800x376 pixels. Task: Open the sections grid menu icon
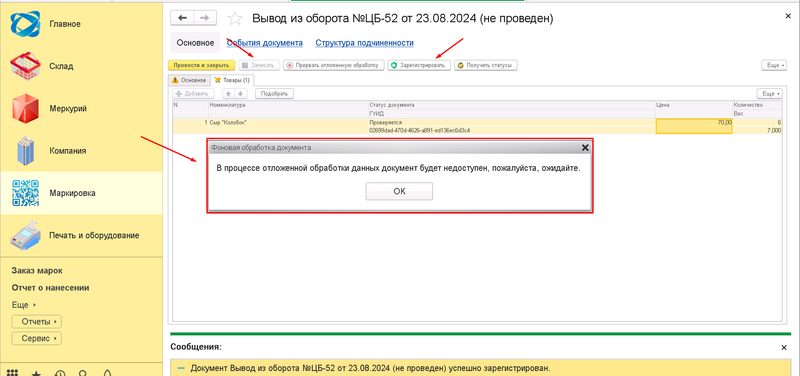(13, 373)
